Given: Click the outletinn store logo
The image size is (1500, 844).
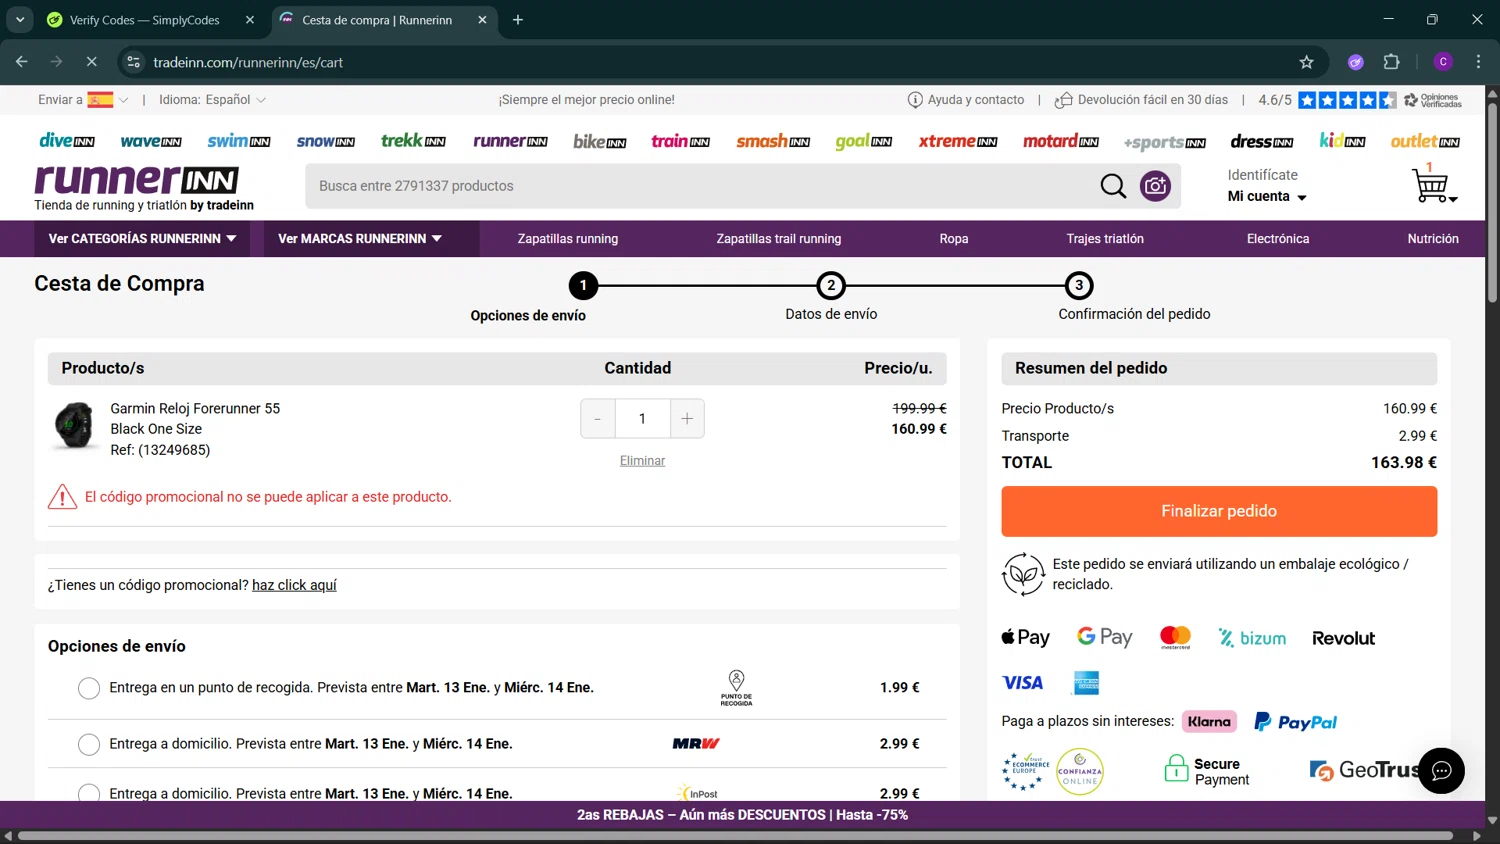Looking at the screenshot, I should click(1424, 141).
